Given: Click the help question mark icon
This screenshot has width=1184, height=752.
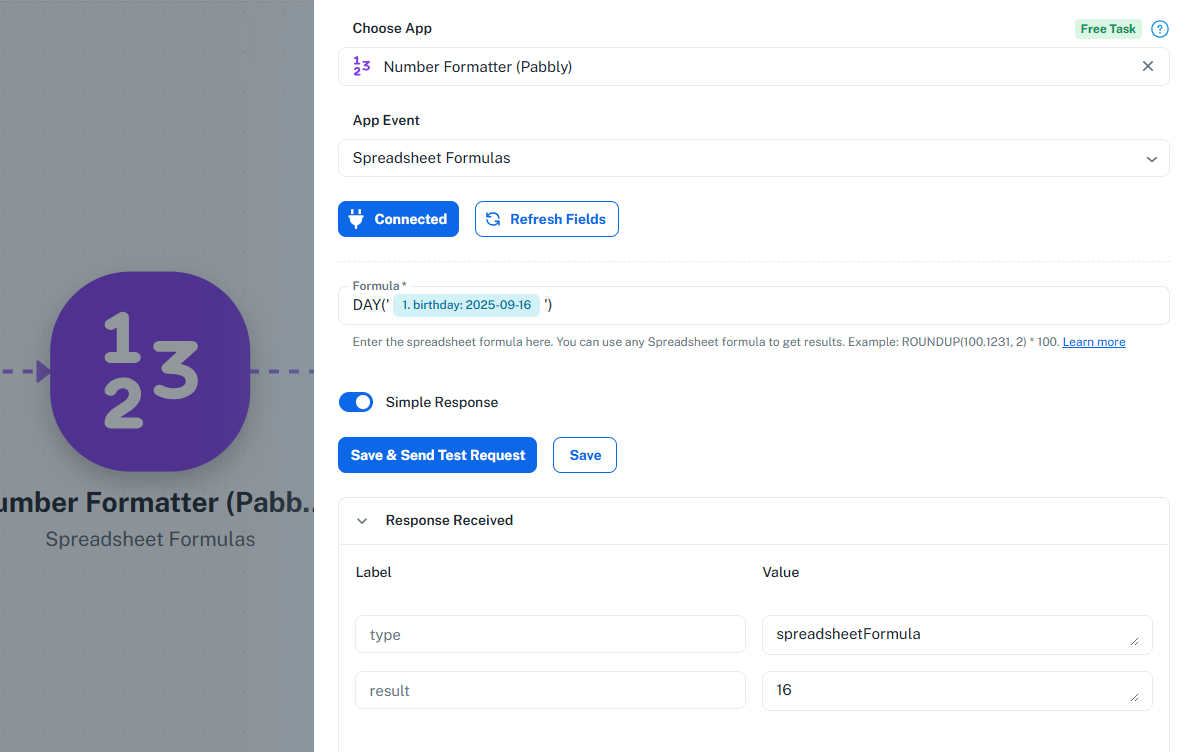Looking at the screenshot, I should pos(1159,29).
